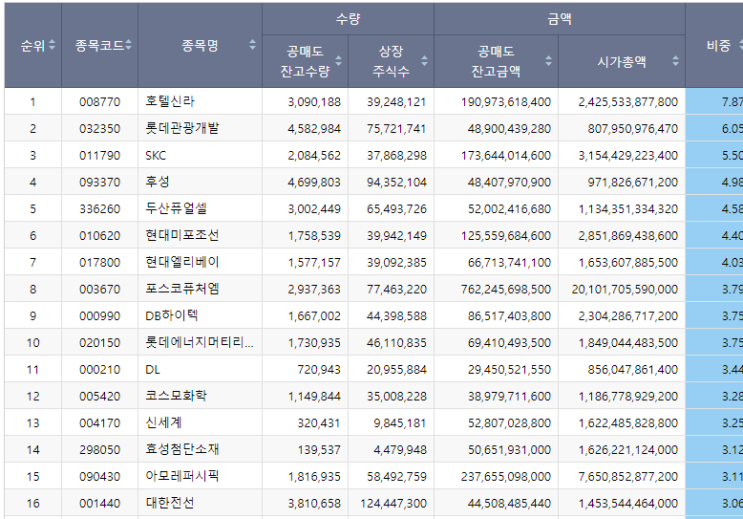This screenshot has height=519, width=743.
Task: Click the 수량 group header
Action: (x=348, y=19)
